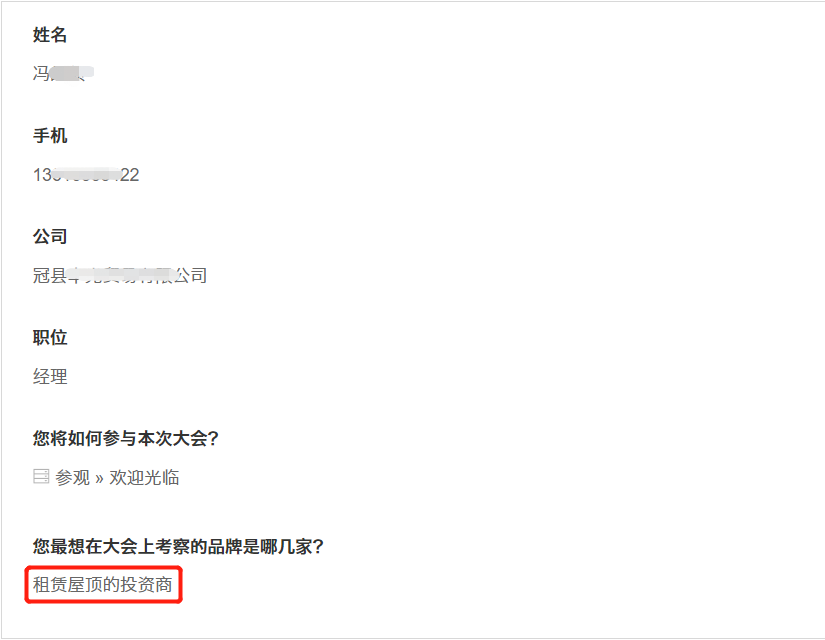Click the question 您将如何参与本次大会?
The image size is (825, 640).
tap(126, 438)
